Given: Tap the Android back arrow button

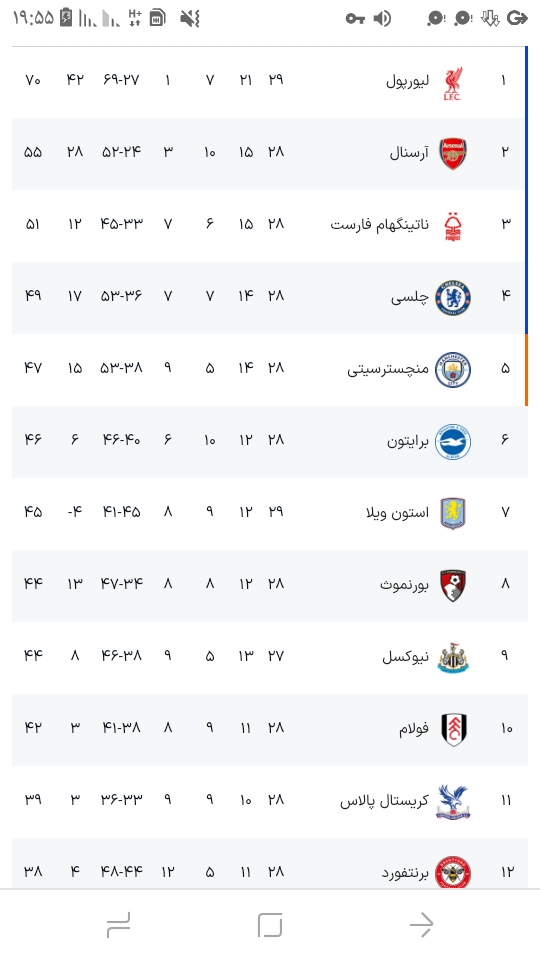Looking at the screenshot, I should coord(421,924).
